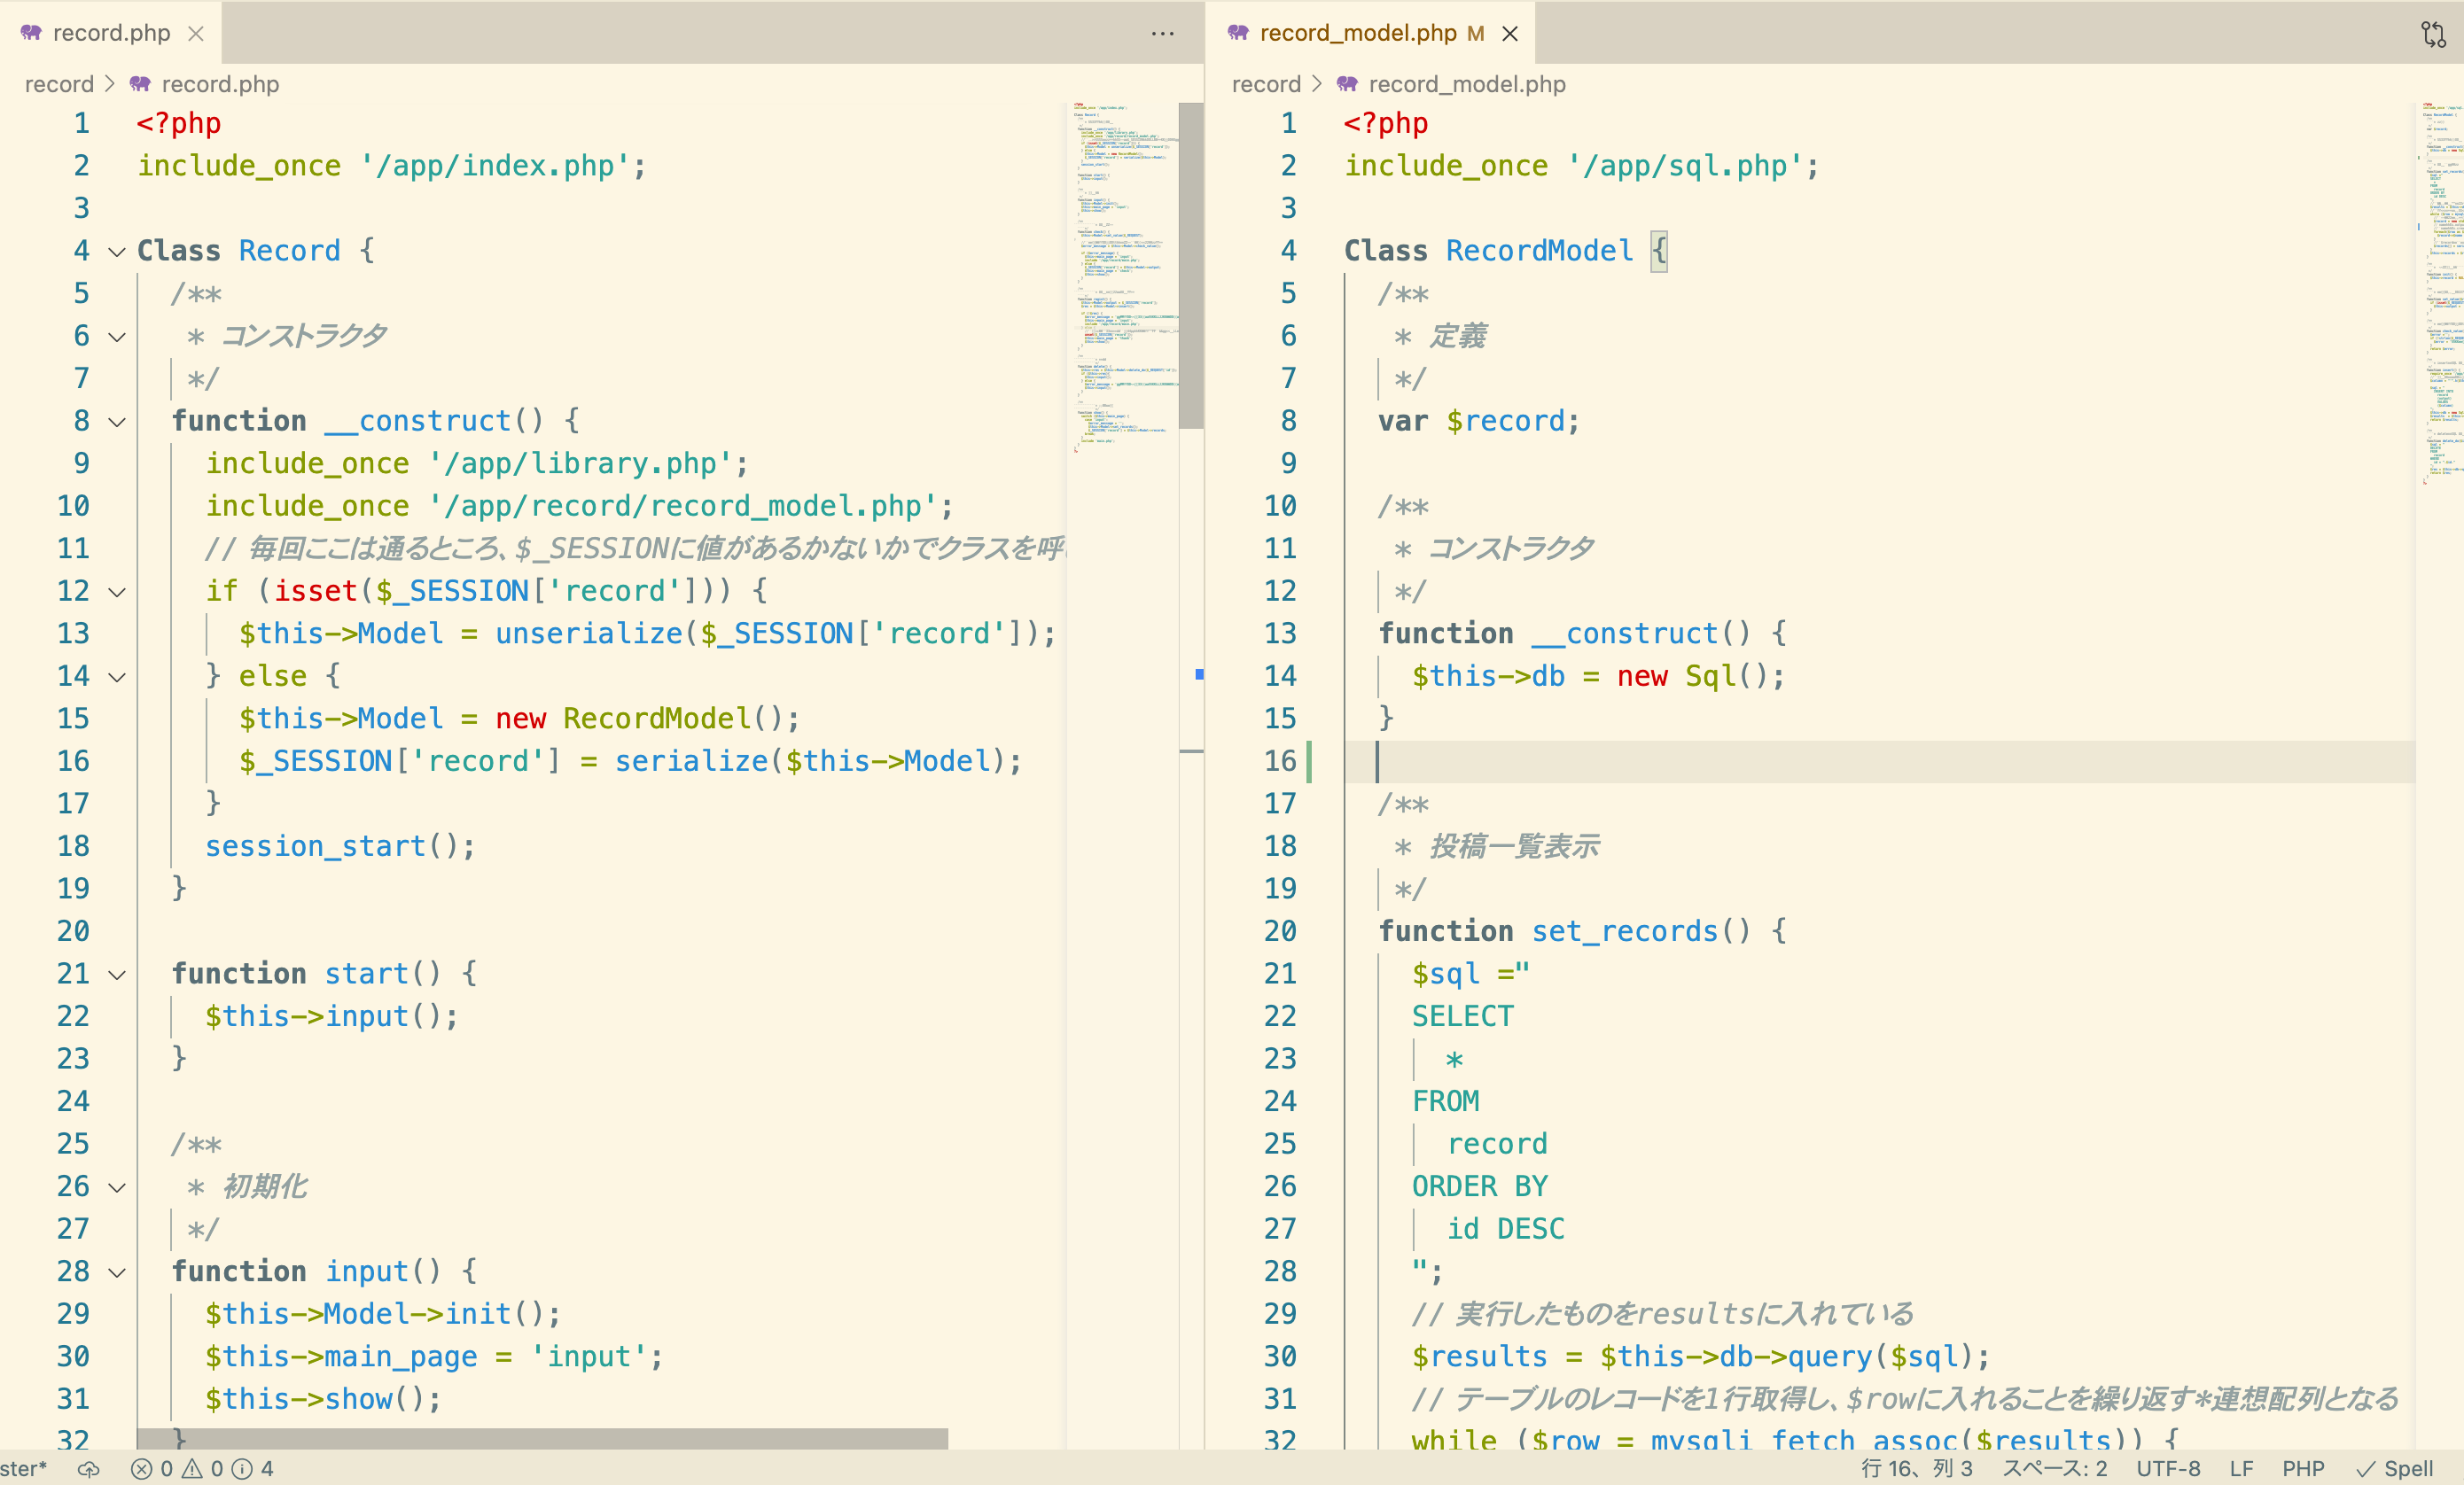Change end of line sequence LF
This screenshot has height=1485, width=2464.
click(x=2241, y=1468)
